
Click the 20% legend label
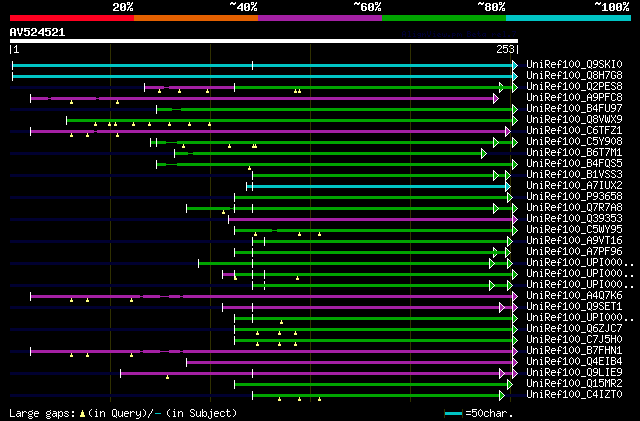122,7
